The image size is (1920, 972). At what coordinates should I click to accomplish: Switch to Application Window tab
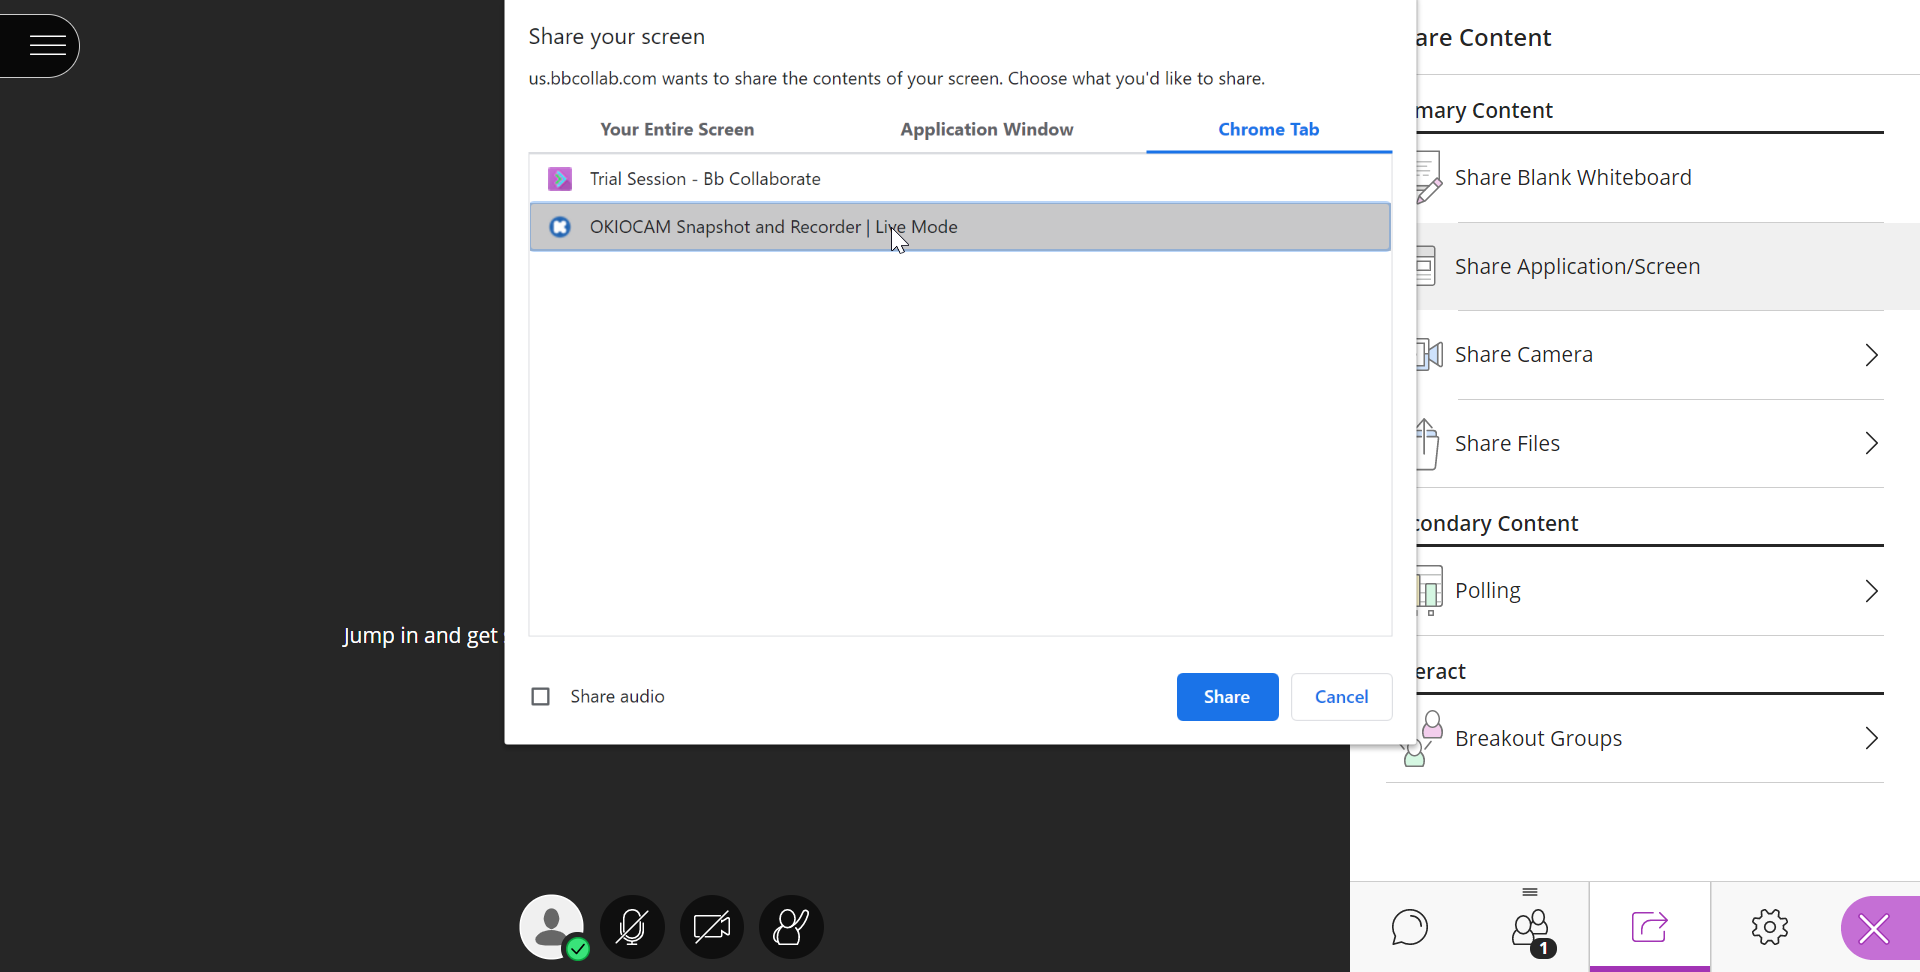pyautogui.click(x=986, y=129)
